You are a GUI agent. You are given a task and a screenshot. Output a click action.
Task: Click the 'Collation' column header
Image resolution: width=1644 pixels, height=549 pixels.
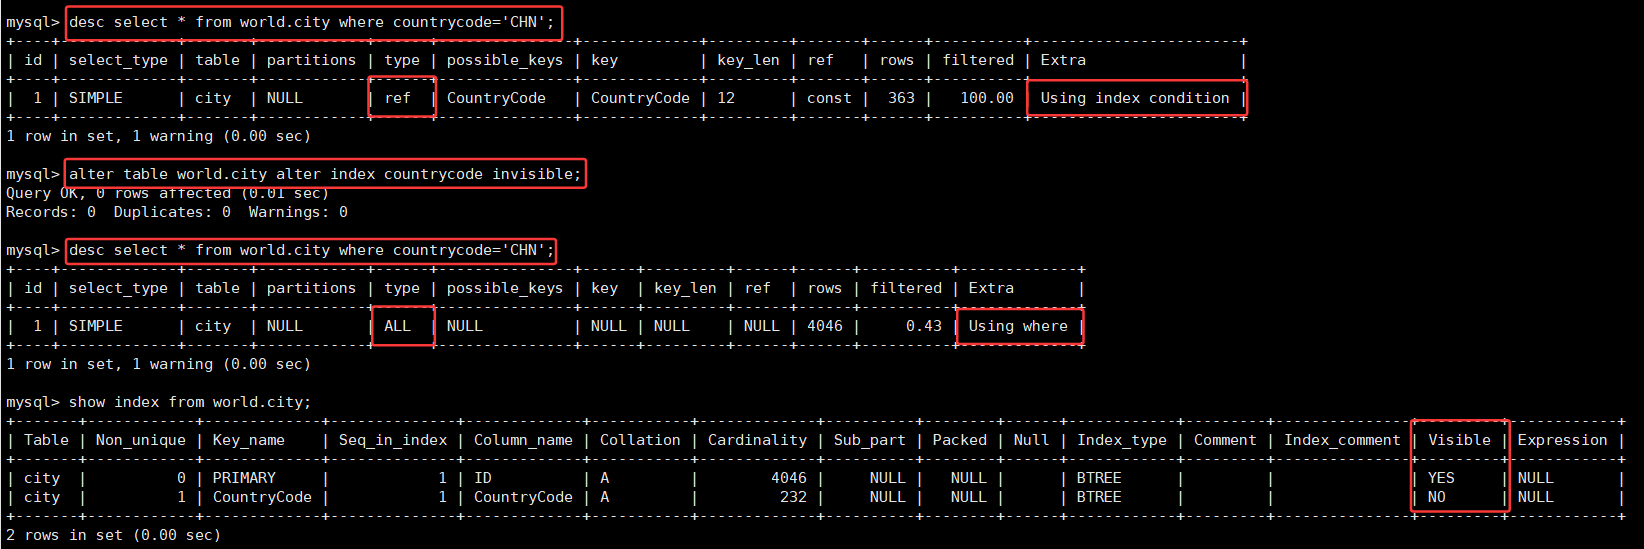click(x=640, y=440)
